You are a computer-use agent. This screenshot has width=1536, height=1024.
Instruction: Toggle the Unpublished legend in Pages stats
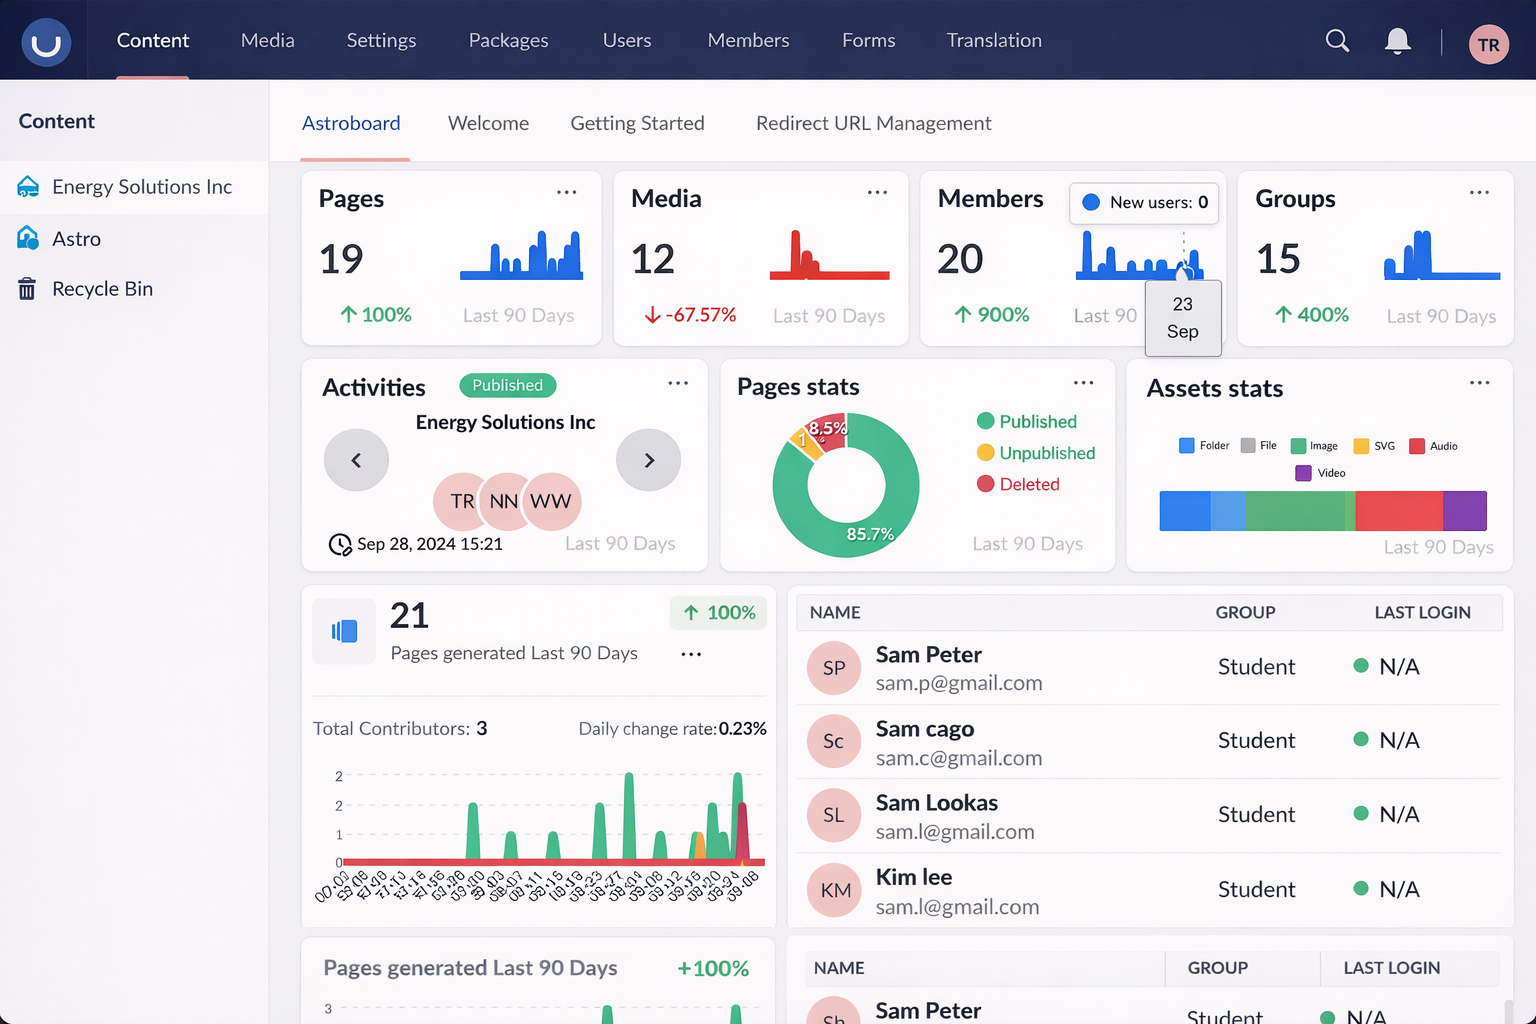[x=1036, y=453]
